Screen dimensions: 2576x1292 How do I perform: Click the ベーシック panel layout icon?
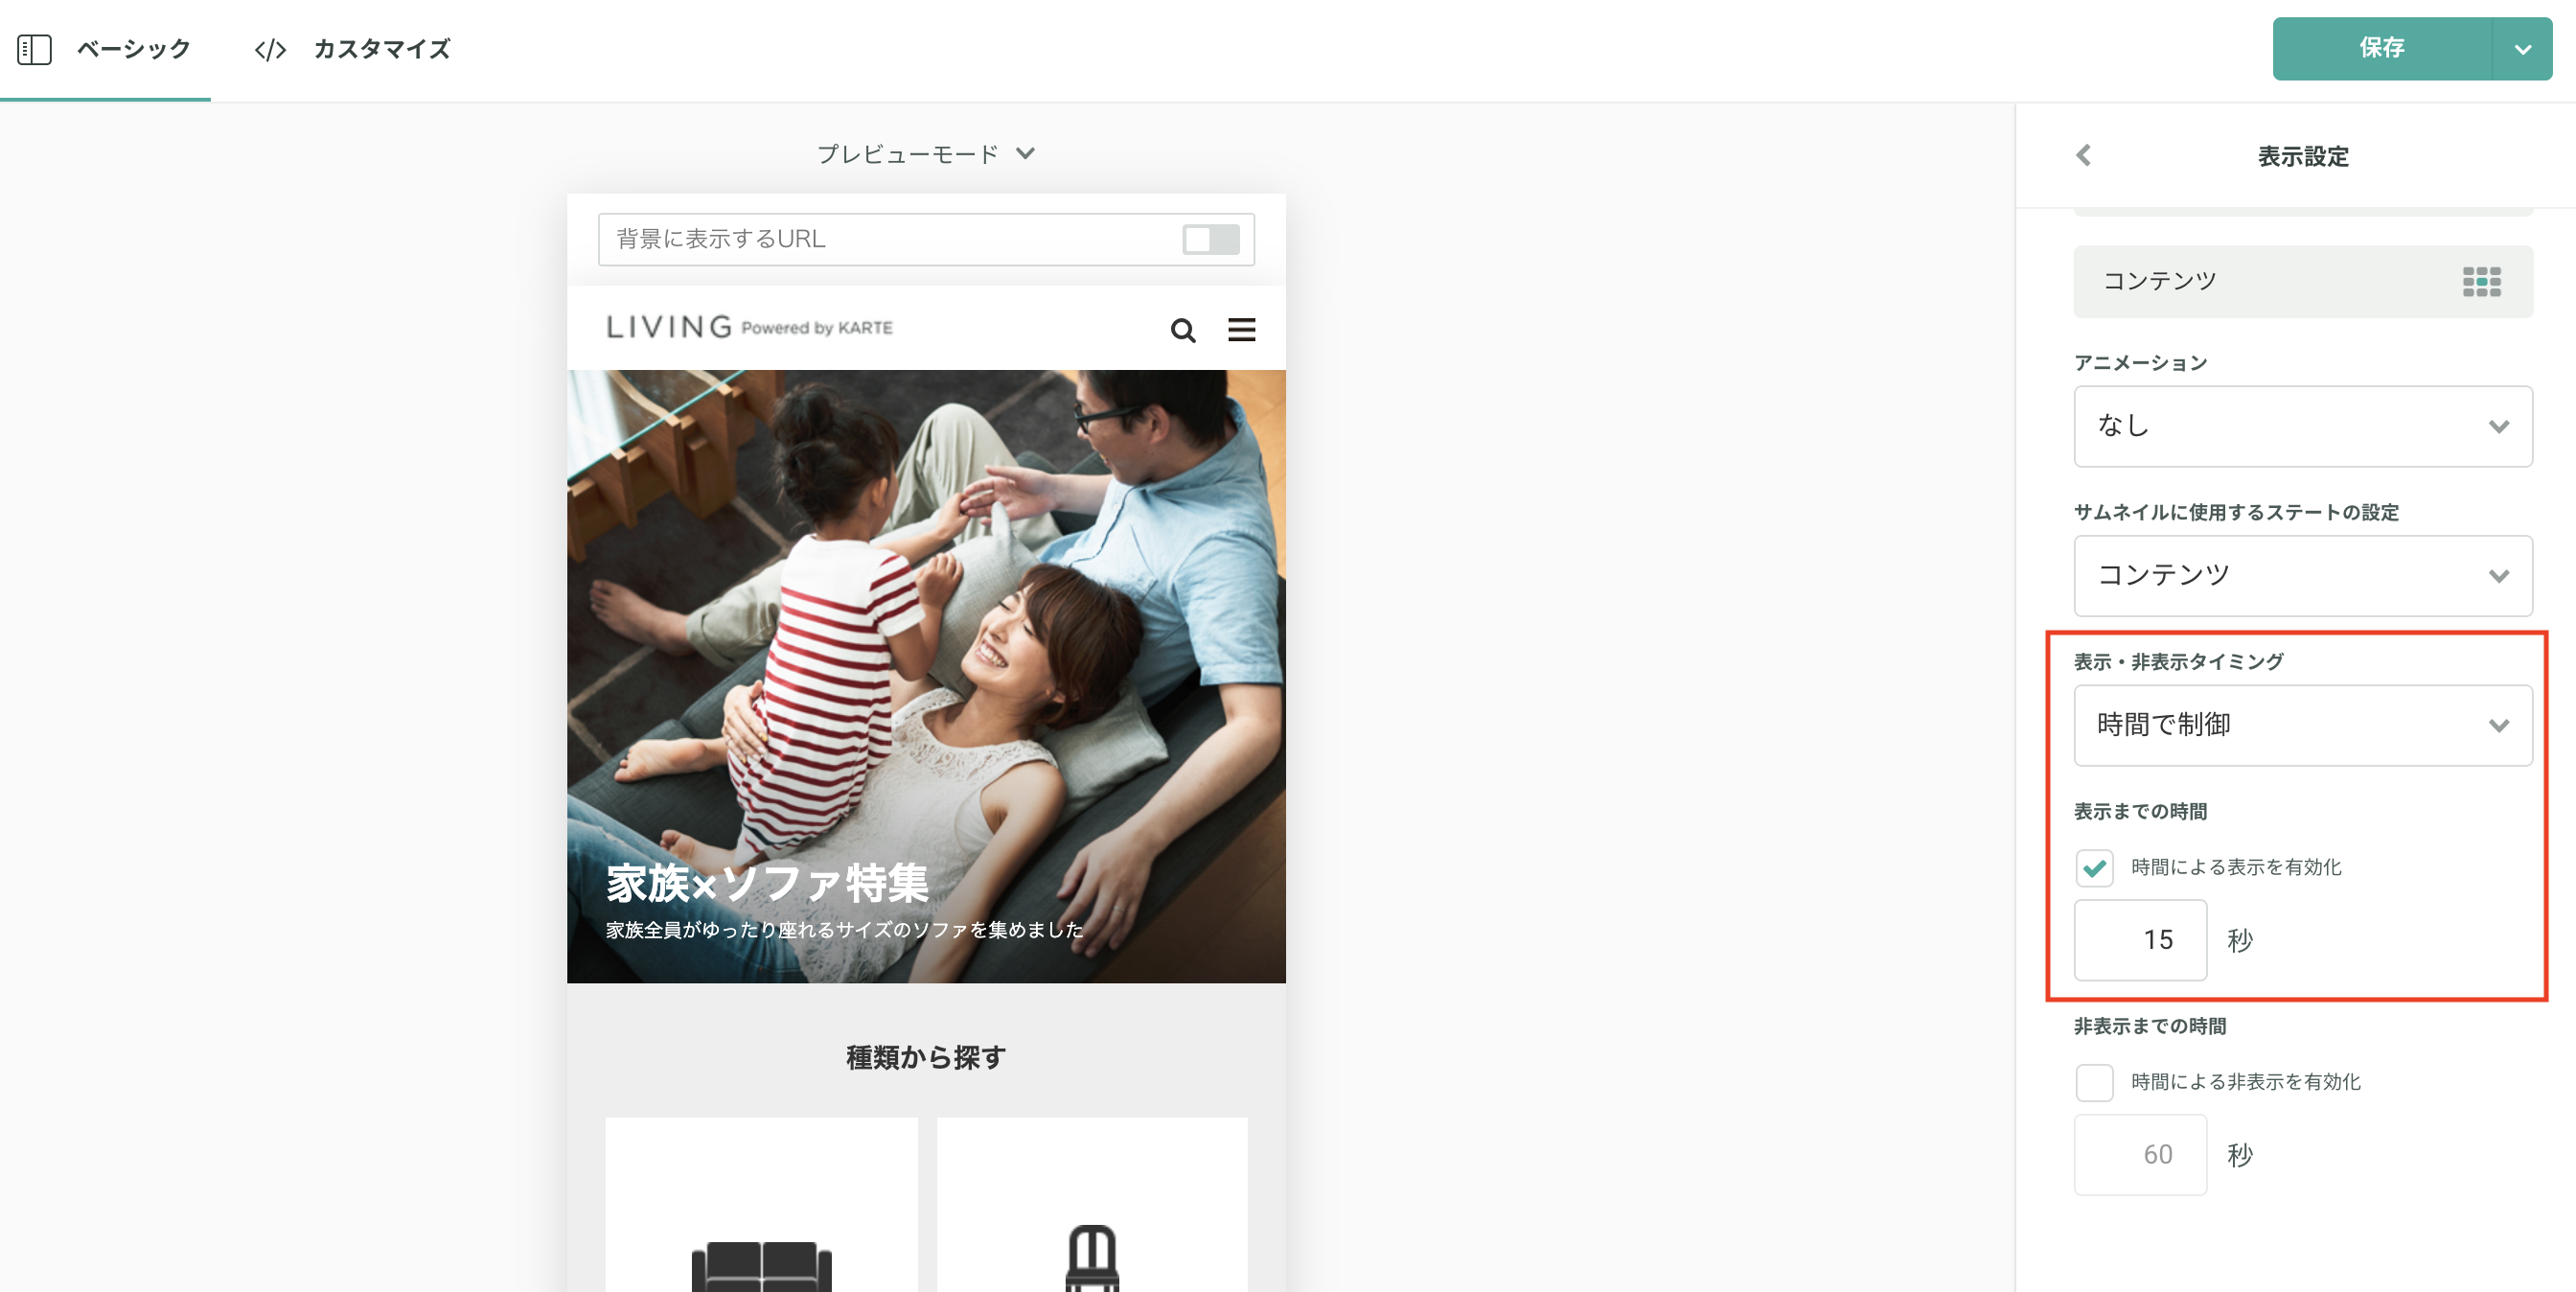[x=34, y=49]
